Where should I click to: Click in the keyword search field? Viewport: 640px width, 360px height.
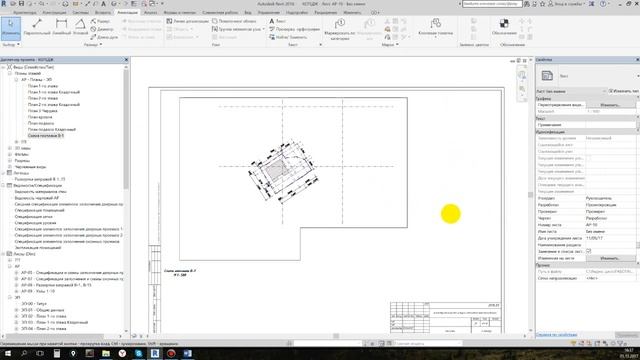coord(492,4)
